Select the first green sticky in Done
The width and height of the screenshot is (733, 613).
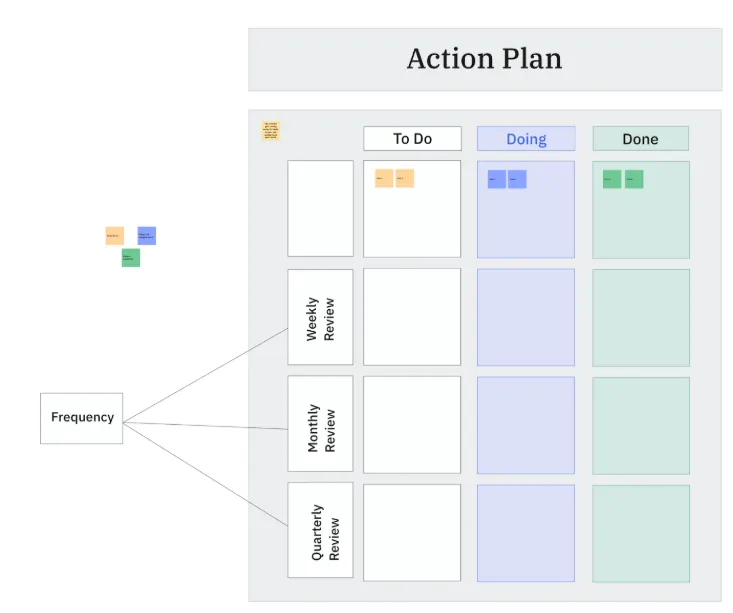click(612, 179)
